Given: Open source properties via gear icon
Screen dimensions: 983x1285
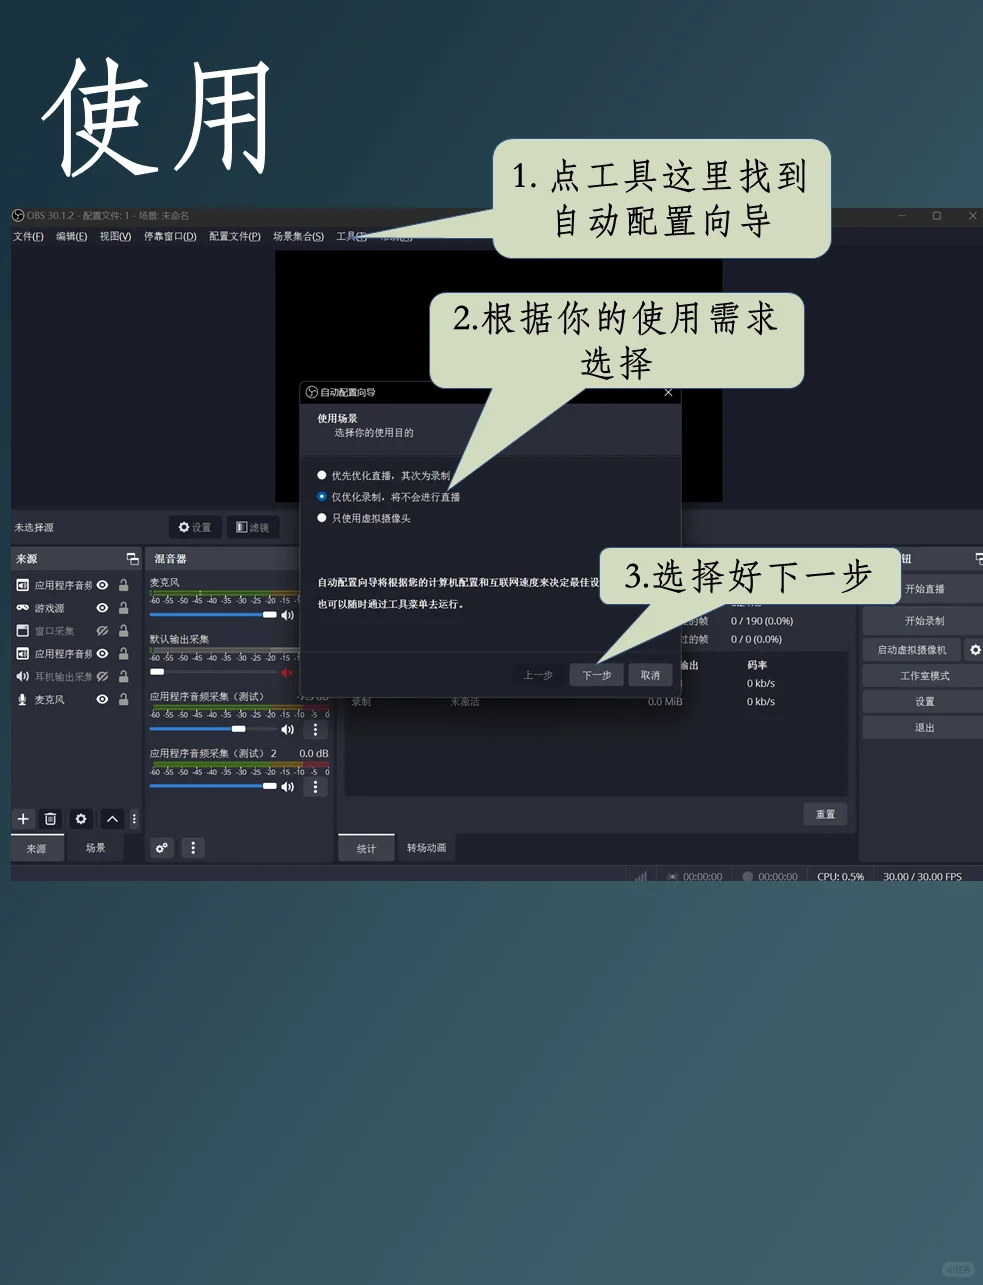Looking at the screenshot, I should click(80, 819).
